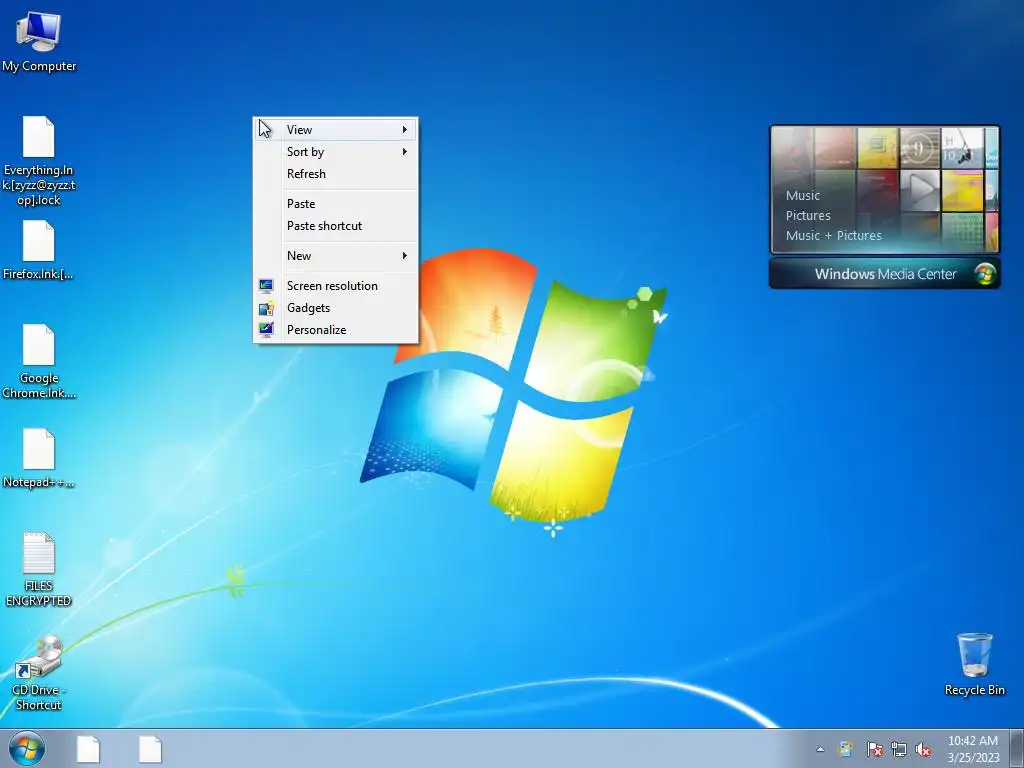Image resolution: width=1024 pixels, height=768 pixels.
Task: Expand the New submenu entry
Action: pos(336,255)
